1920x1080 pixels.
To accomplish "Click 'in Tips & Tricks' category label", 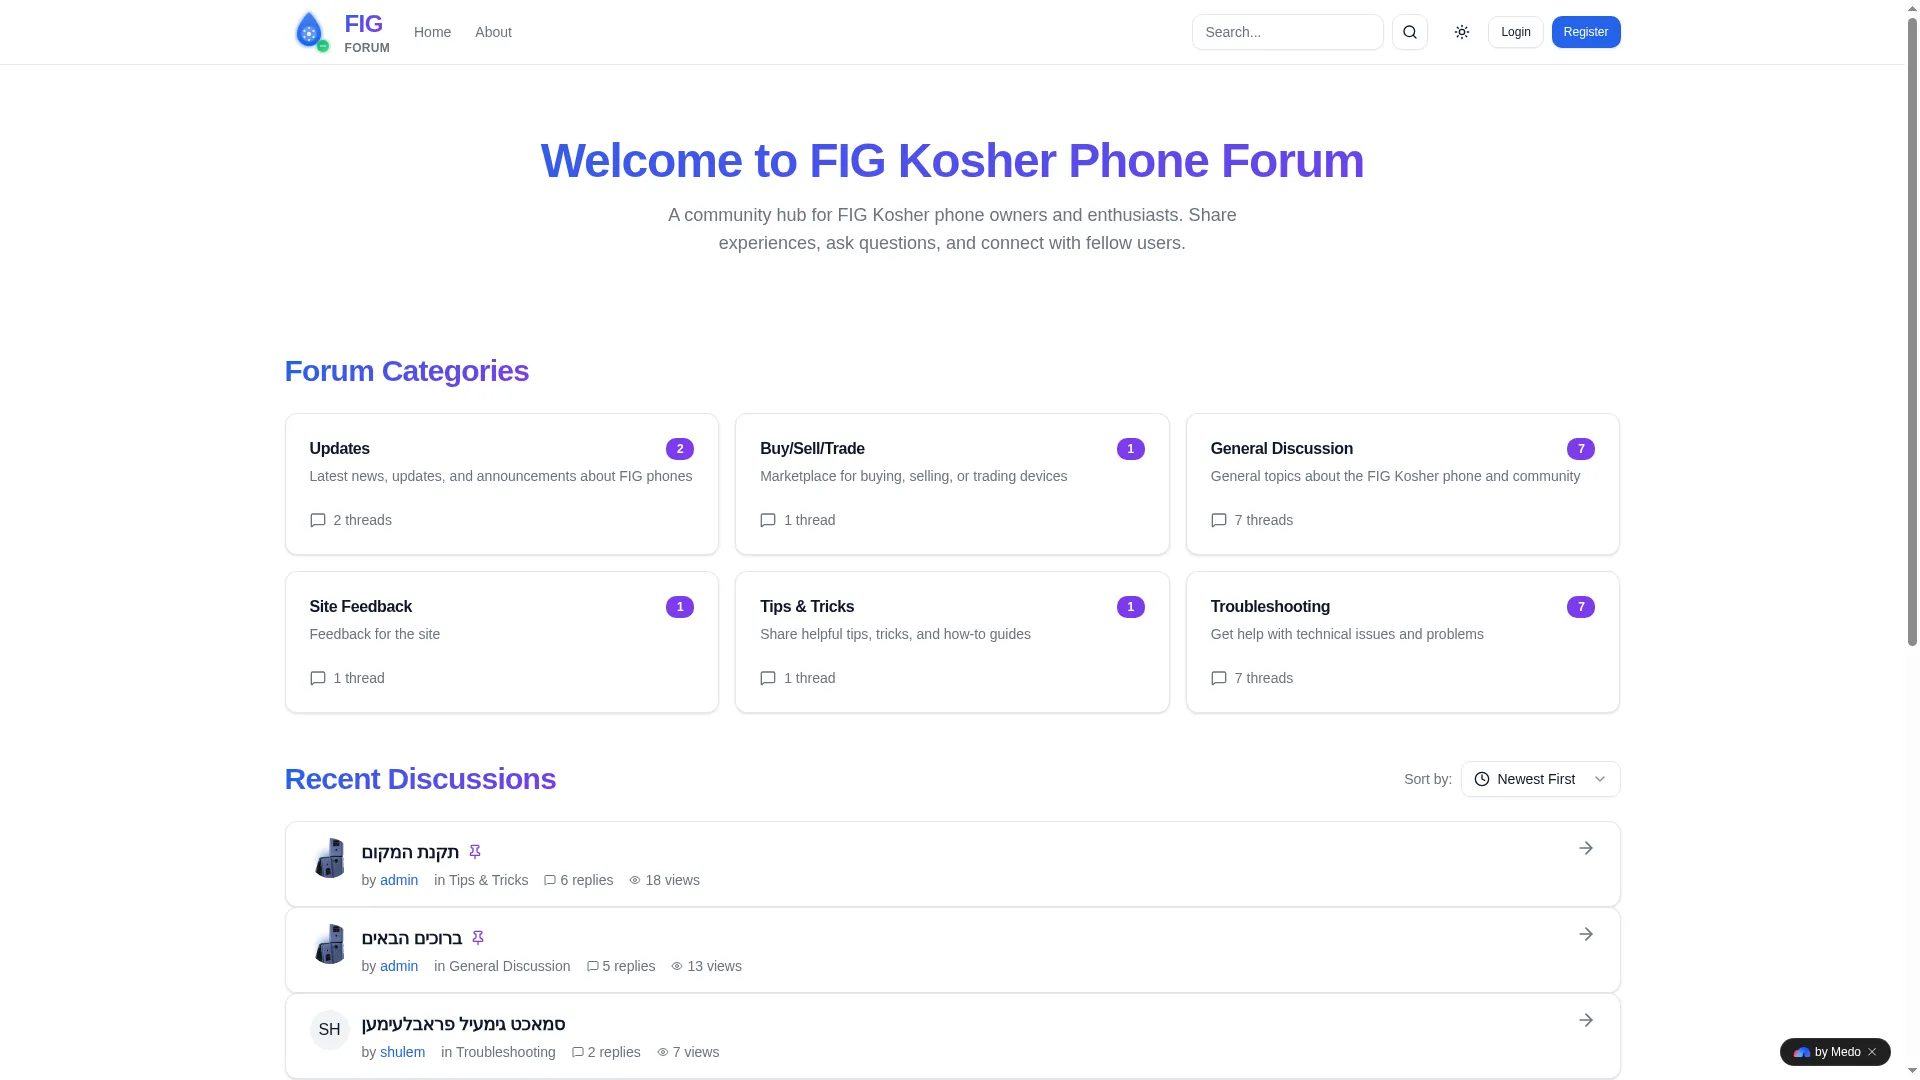I will [x=481, y=880].
